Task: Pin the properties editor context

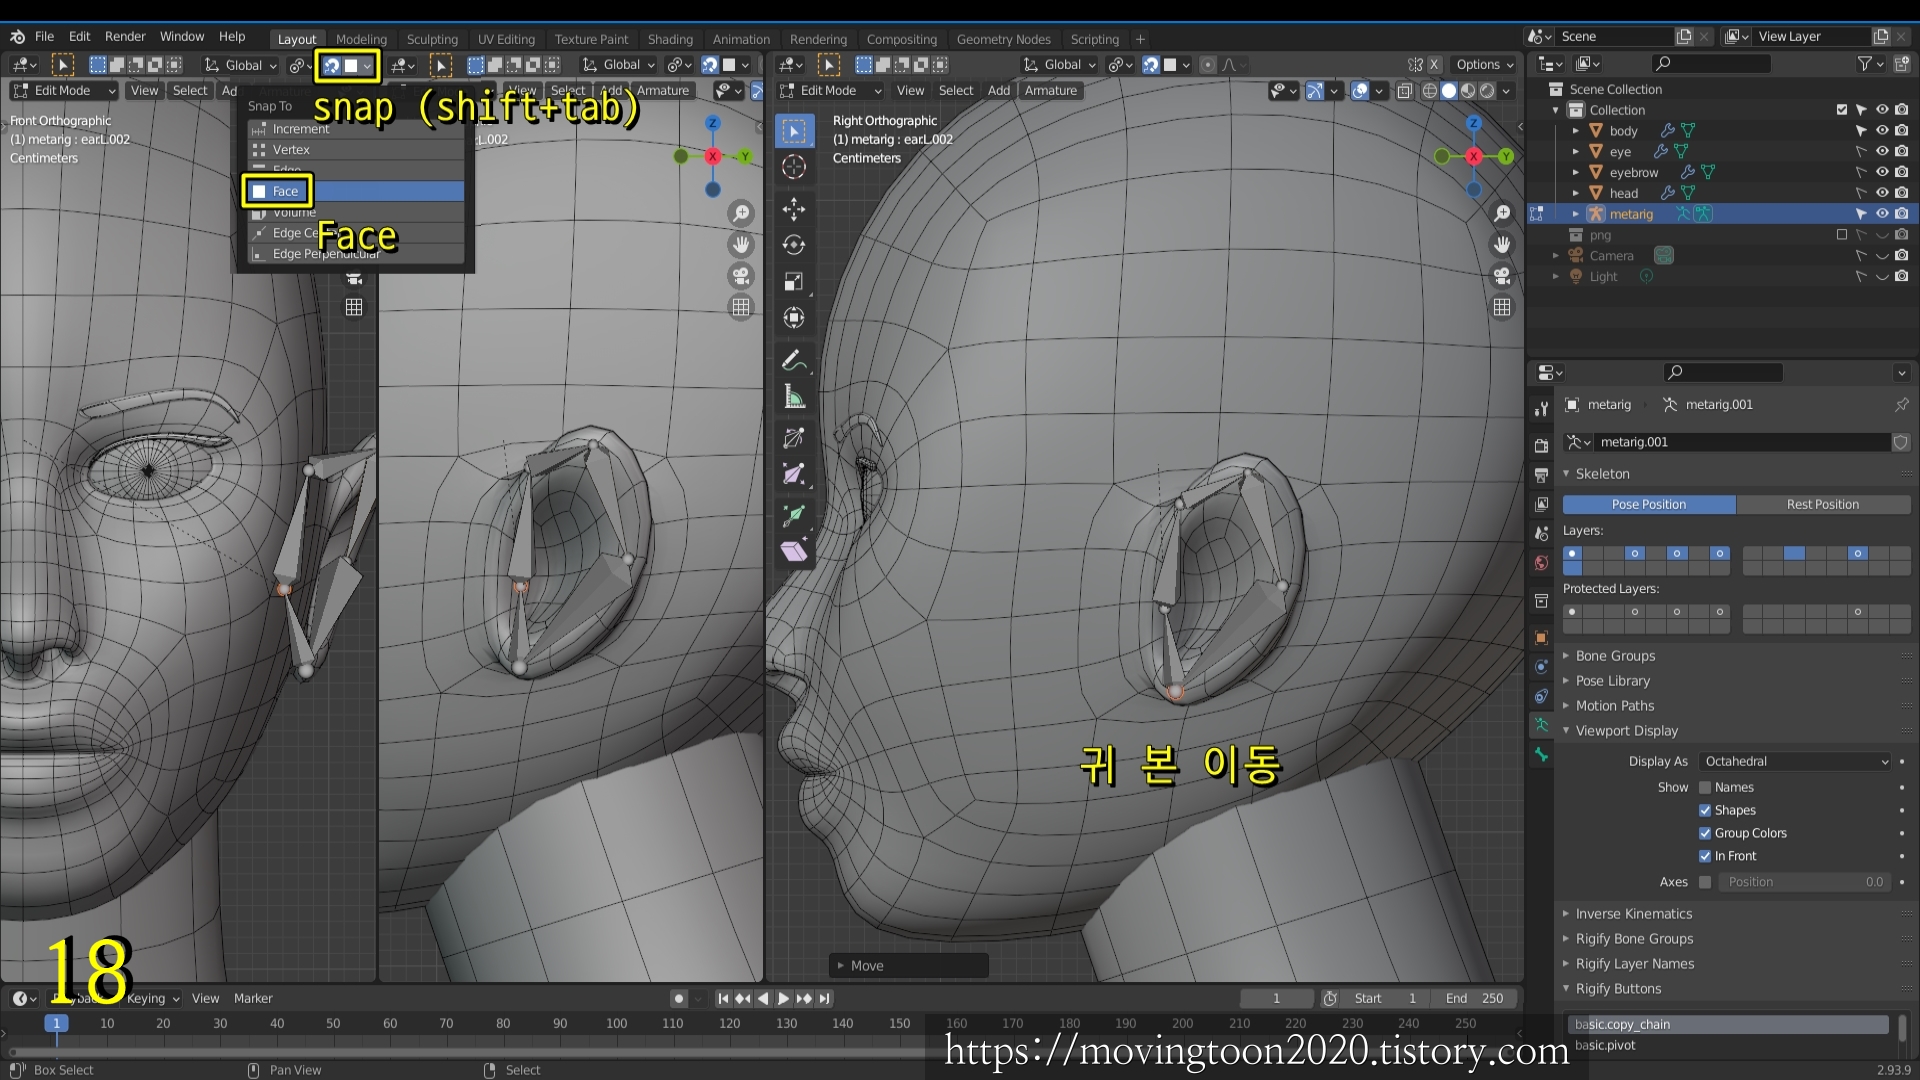Action: pos(1901,405)
